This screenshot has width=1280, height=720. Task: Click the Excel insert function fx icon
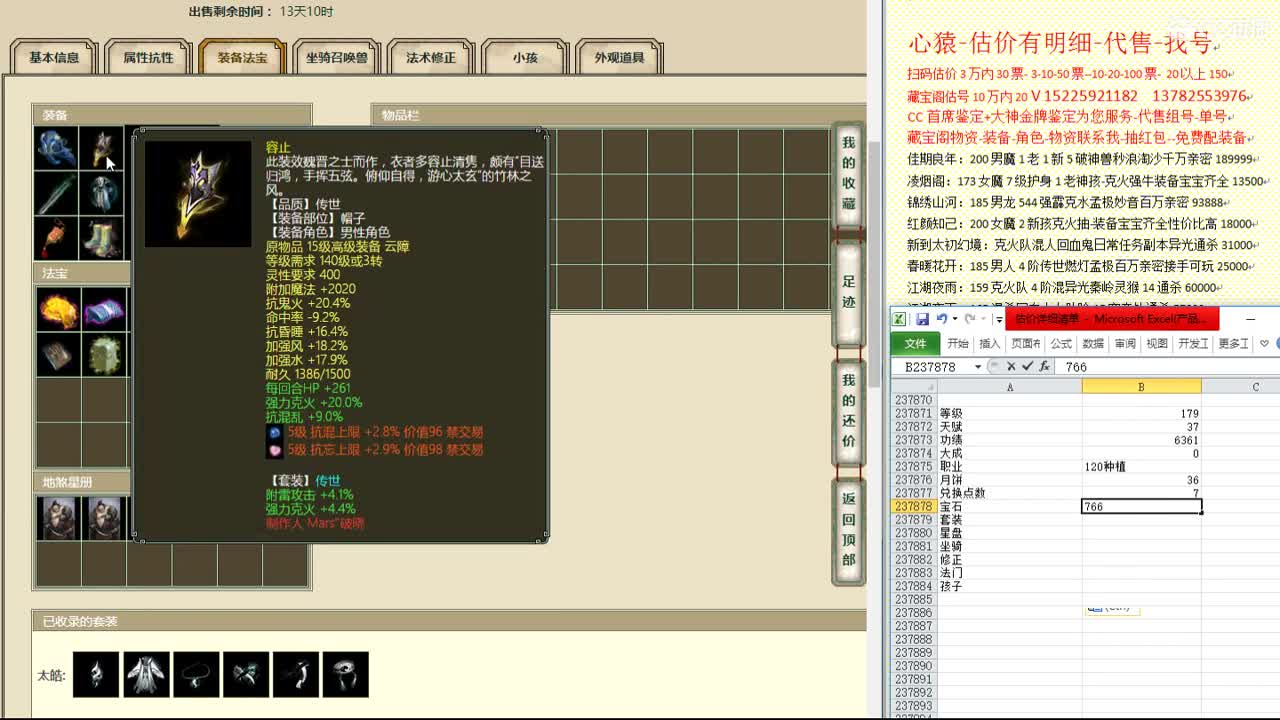click(x=1044, y=367)
